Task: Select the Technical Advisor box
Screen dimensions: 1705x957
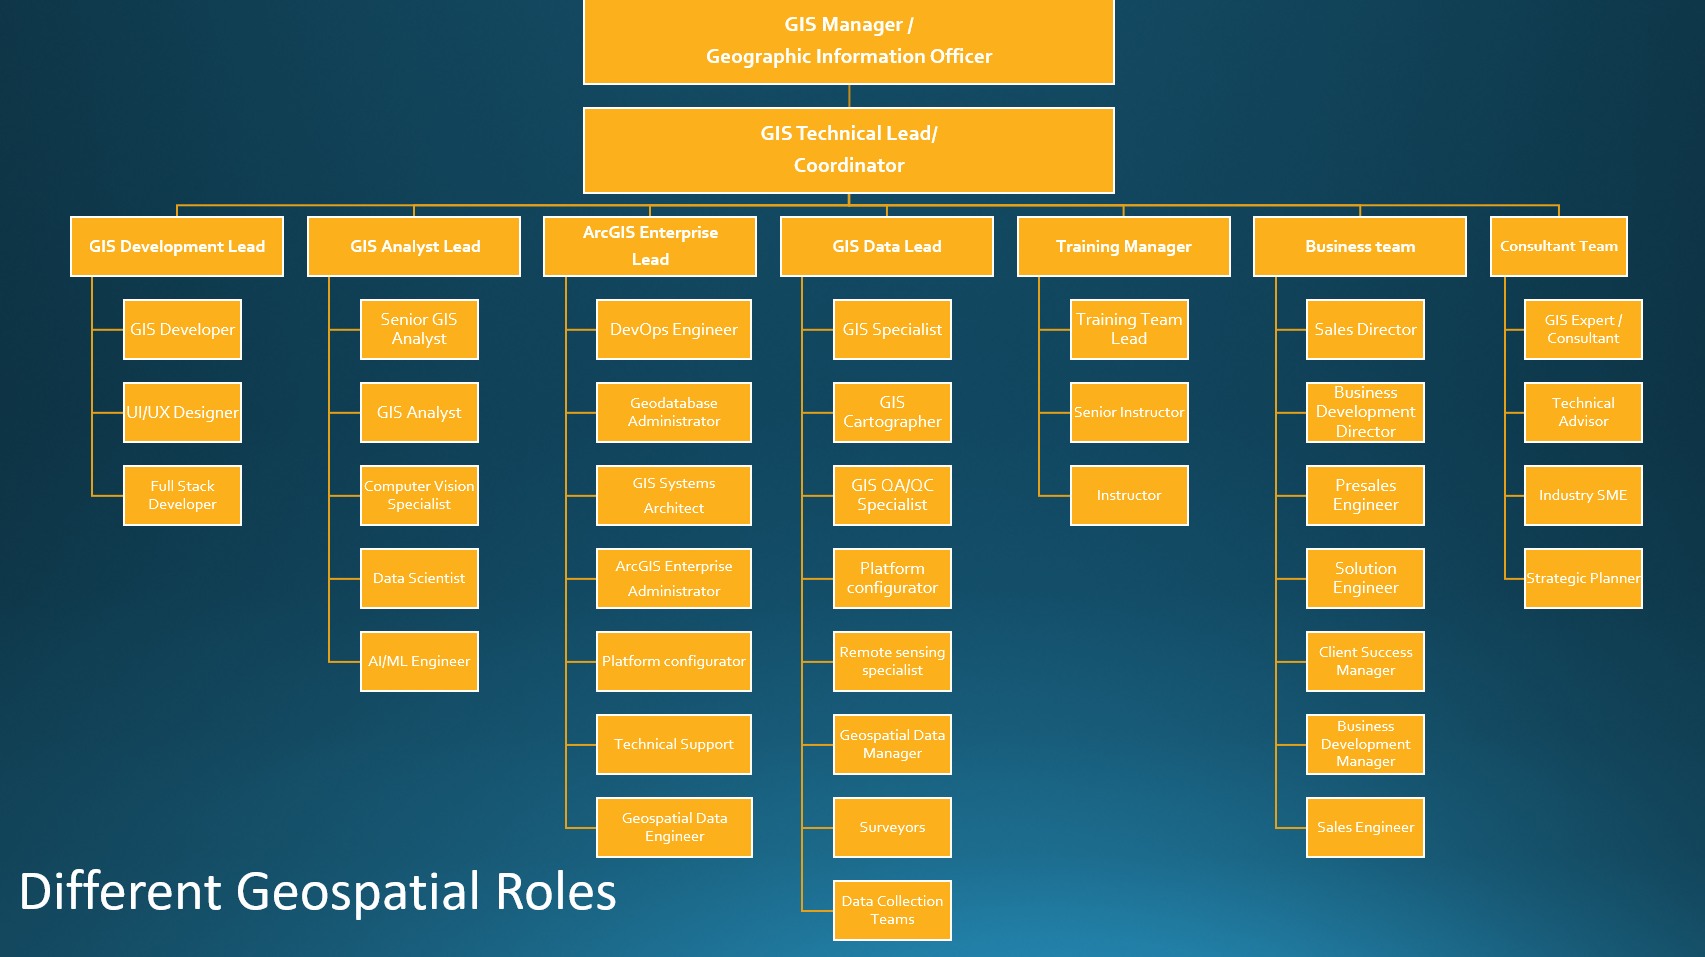Action: tap(1583, 412)
